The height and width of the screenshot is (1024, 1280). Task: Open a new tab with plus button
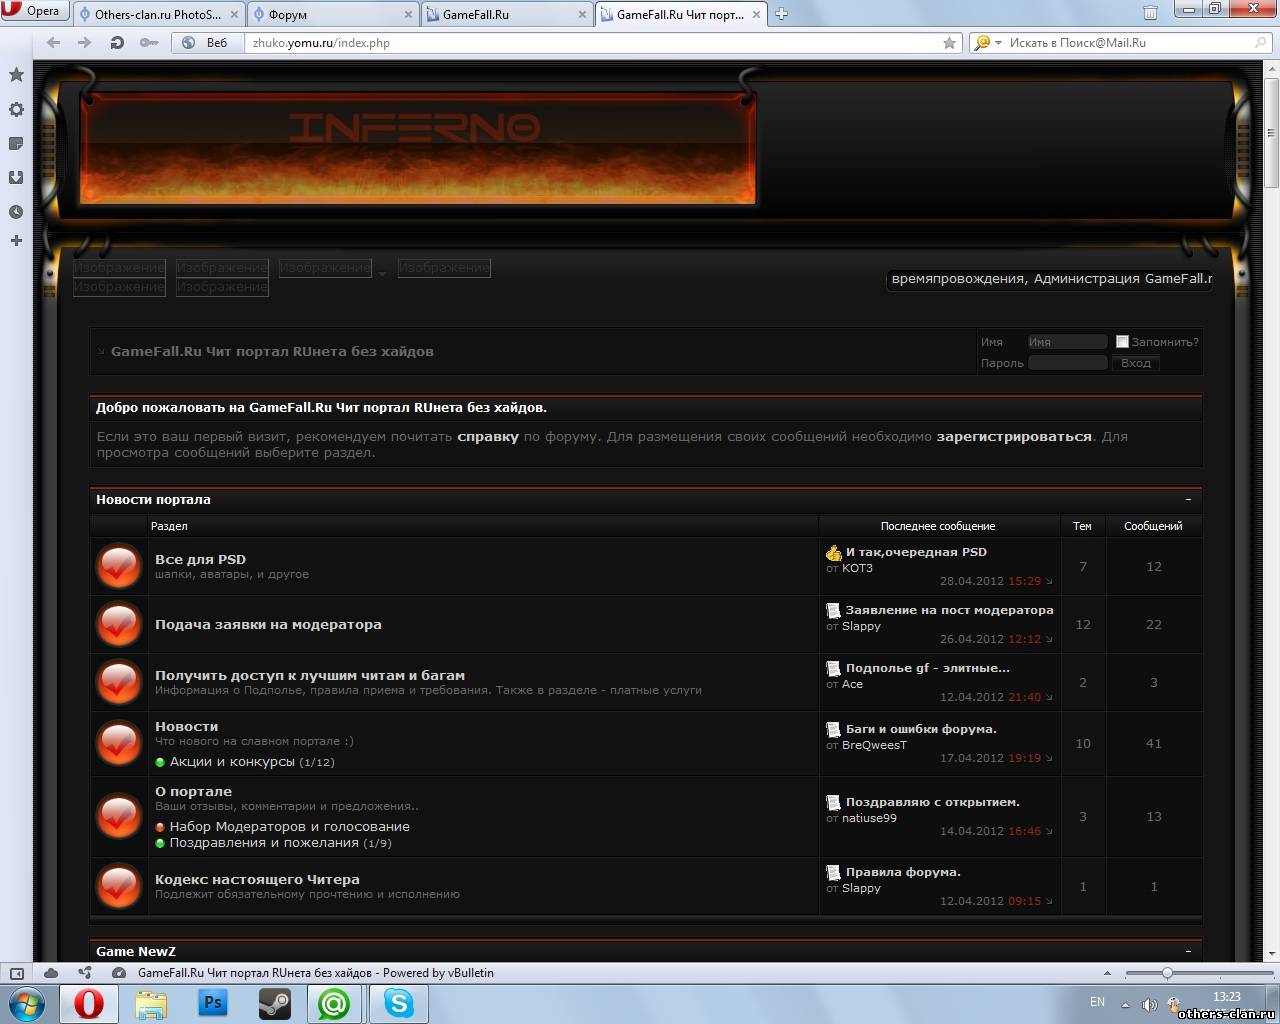tap(782, 14)
